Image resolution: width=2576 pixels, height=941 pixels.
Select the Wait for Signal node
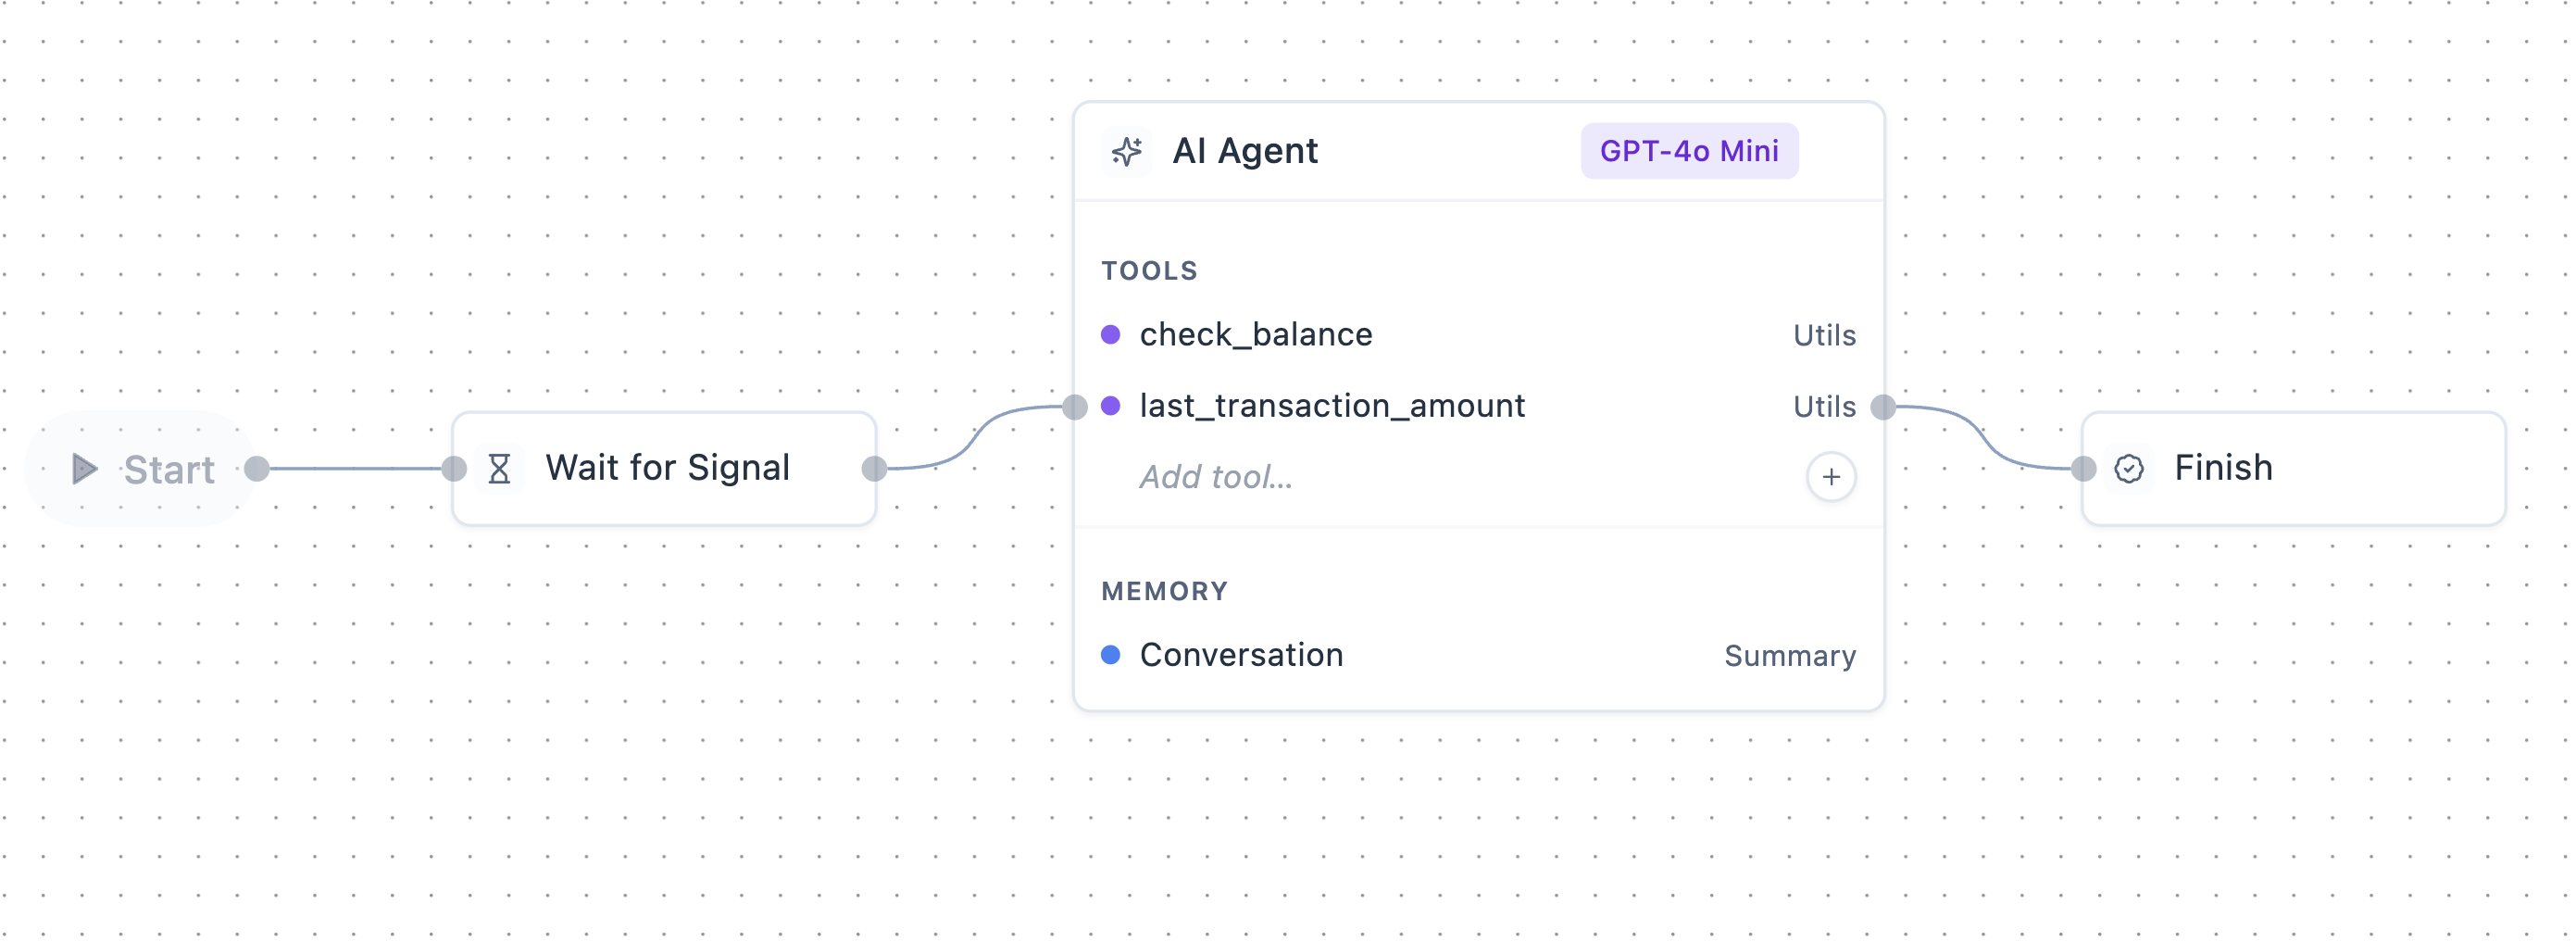[x=666, y=467]
